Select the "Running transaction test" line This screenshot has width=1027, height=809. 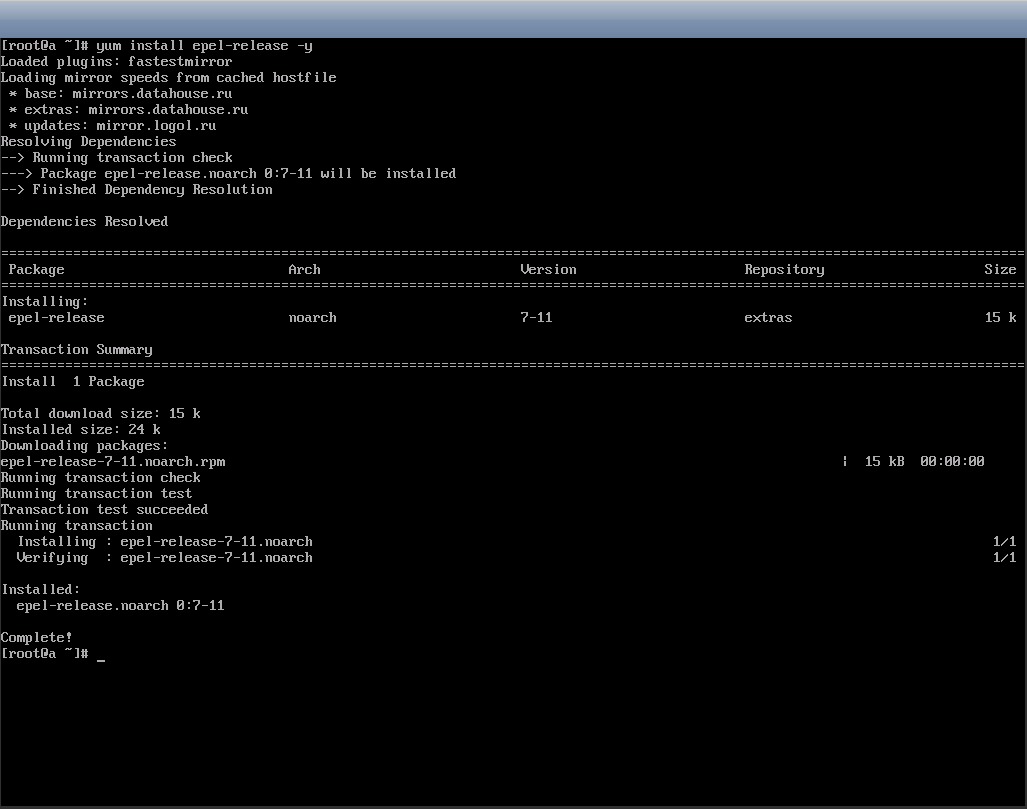(x=96, y=494)
